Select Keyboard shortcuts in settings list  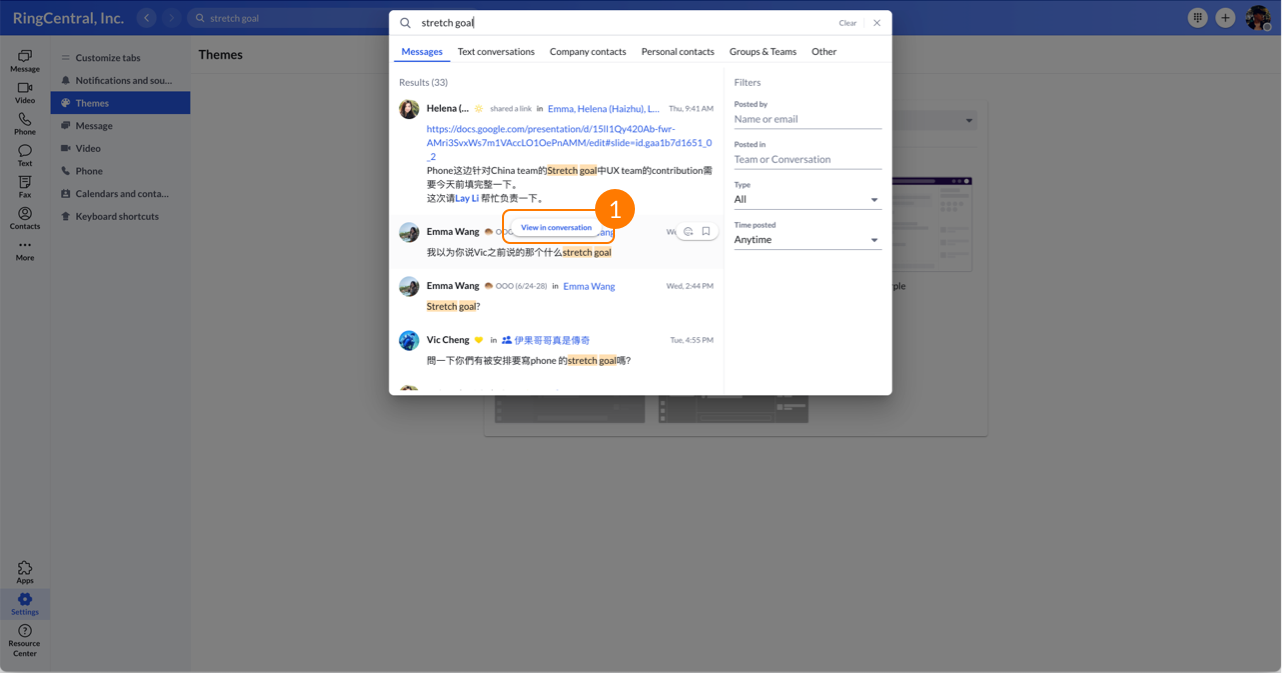(x=116, y=216)
